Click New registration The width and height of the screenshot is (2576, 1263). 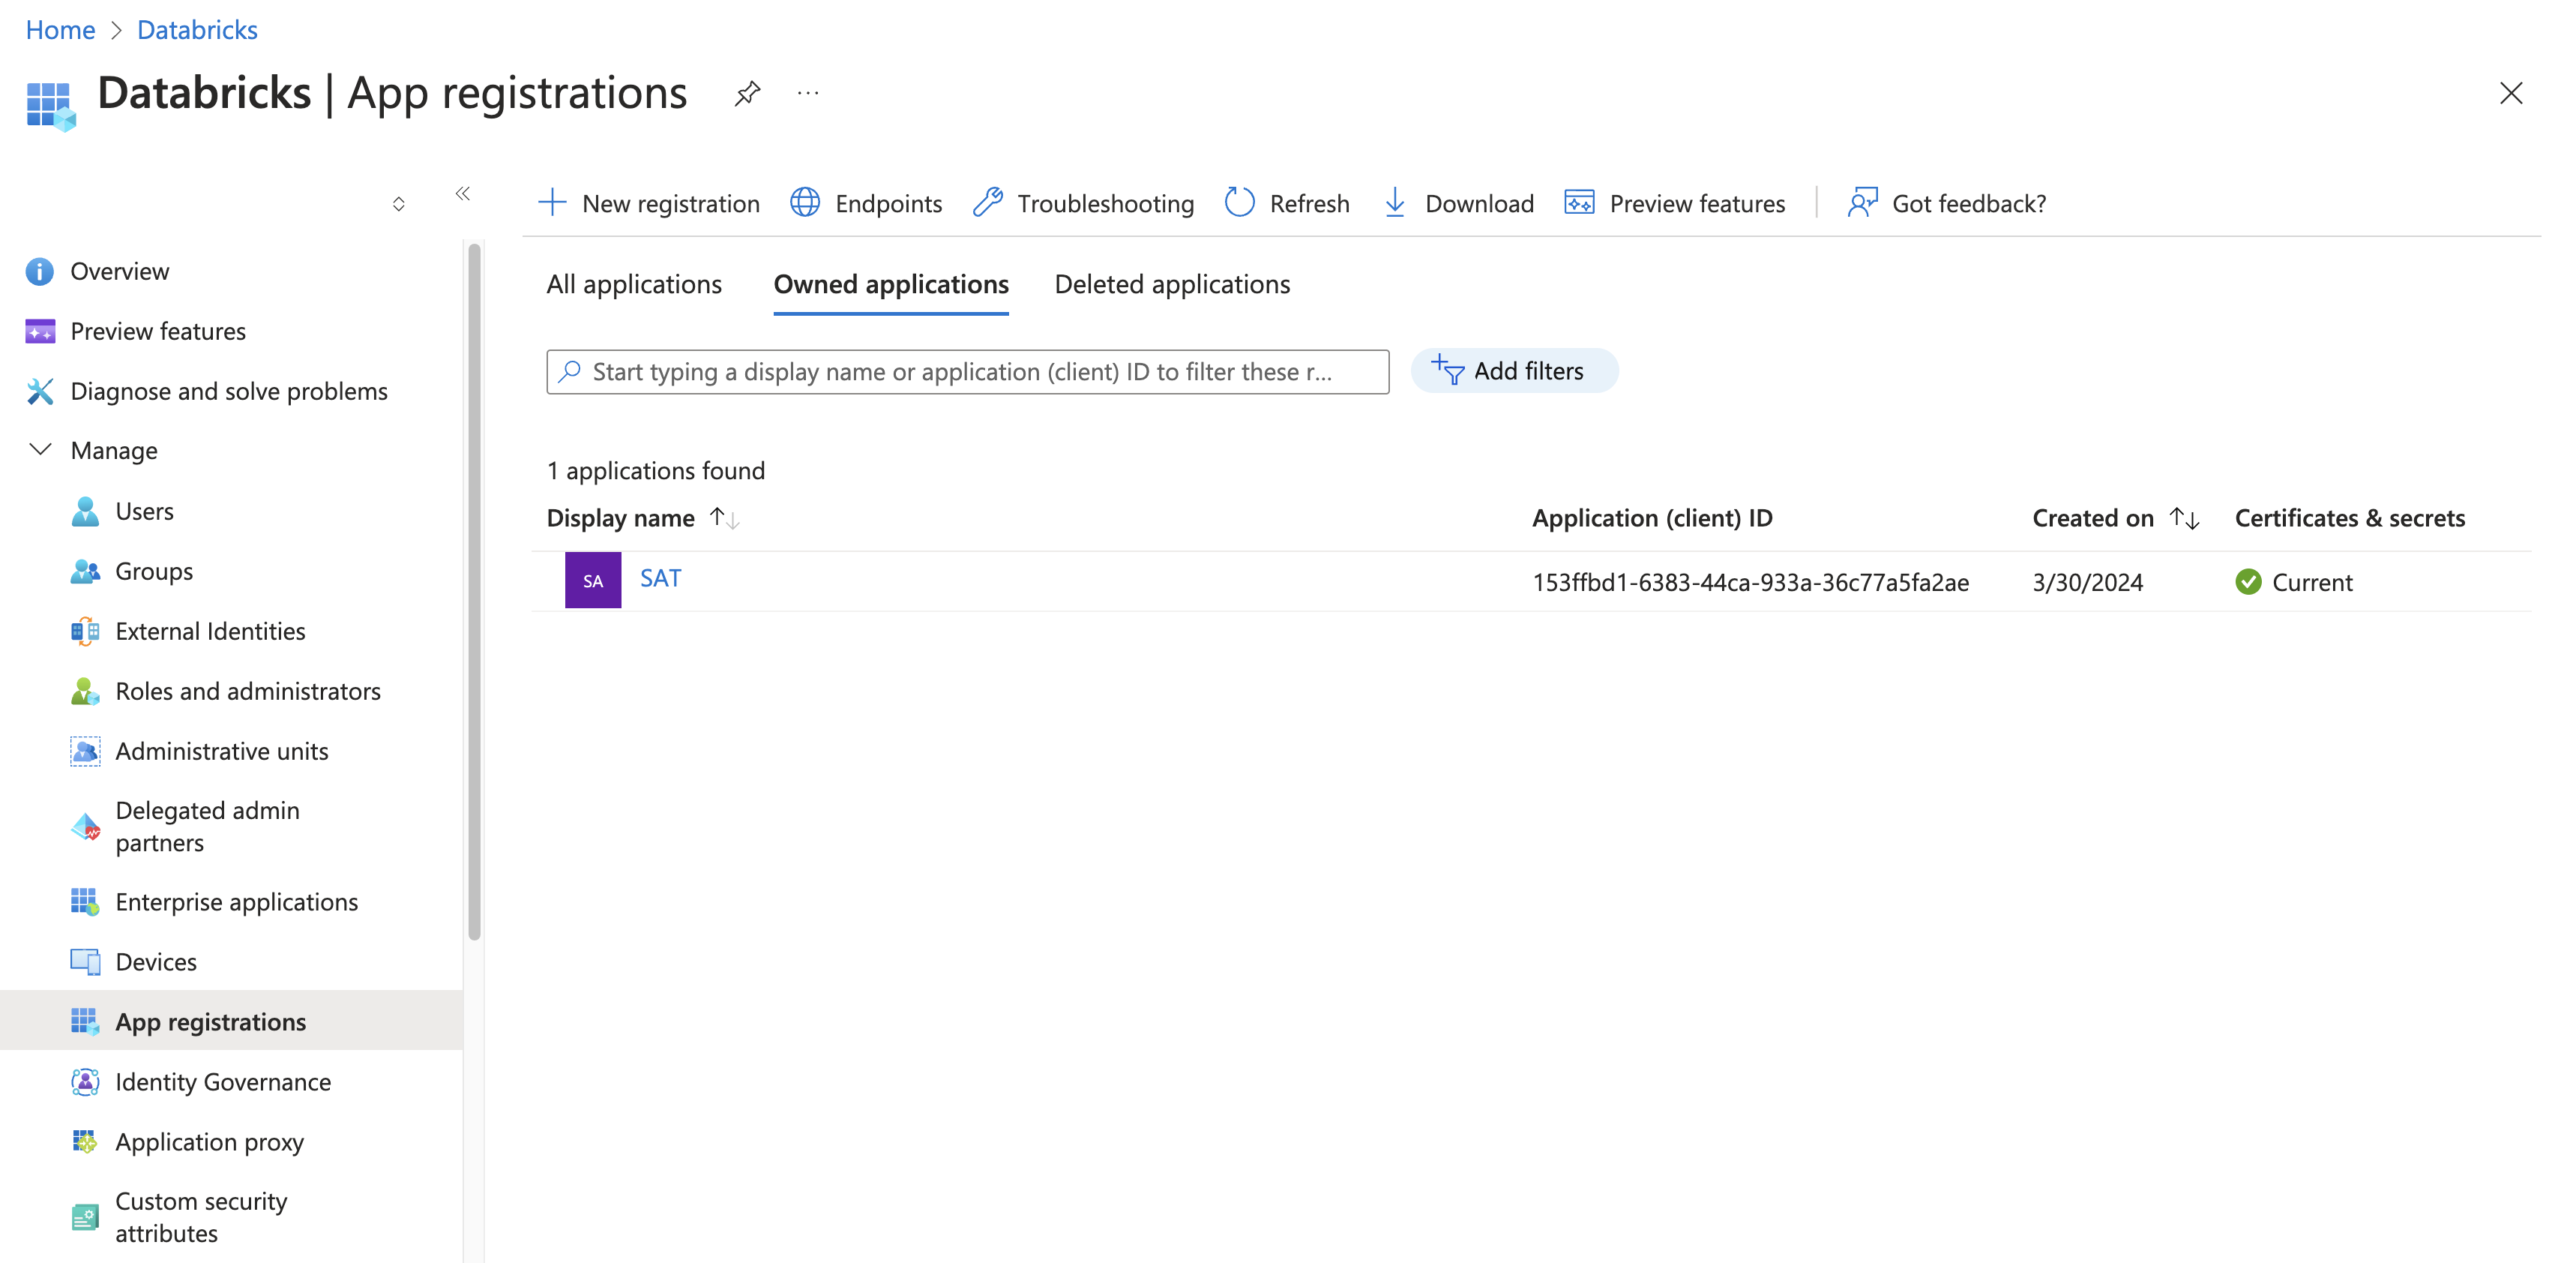coord(649,204)
